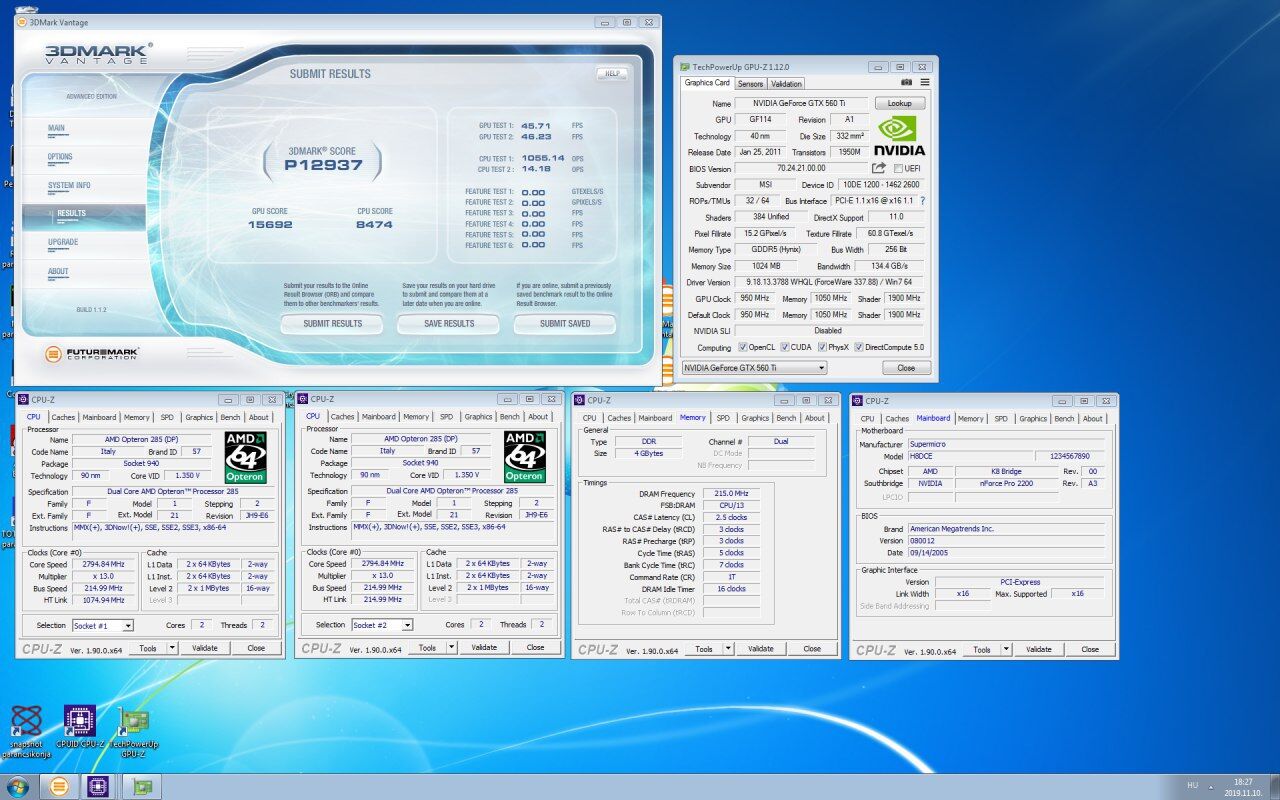This screenshot has width=1280, height=800.
Task: Expand Tools dropdown arrow in Mainboard CPU-Z window
Action: click(x=1007, y=649)
